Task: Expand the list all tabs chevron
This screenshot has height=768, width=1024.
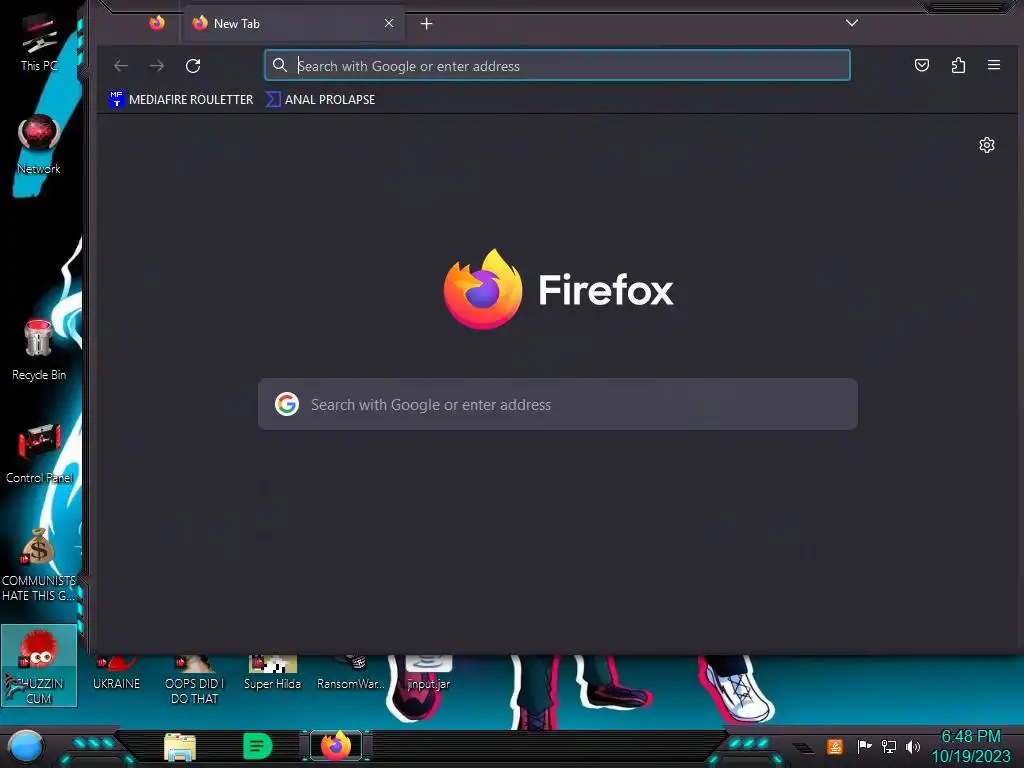Action: [852, 23]
